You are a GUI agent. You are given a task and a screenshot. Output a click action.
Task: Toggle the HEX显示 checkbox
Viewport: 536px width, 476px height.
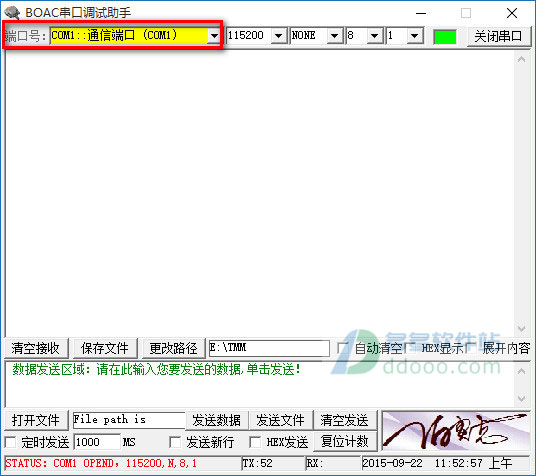(410, 348)
